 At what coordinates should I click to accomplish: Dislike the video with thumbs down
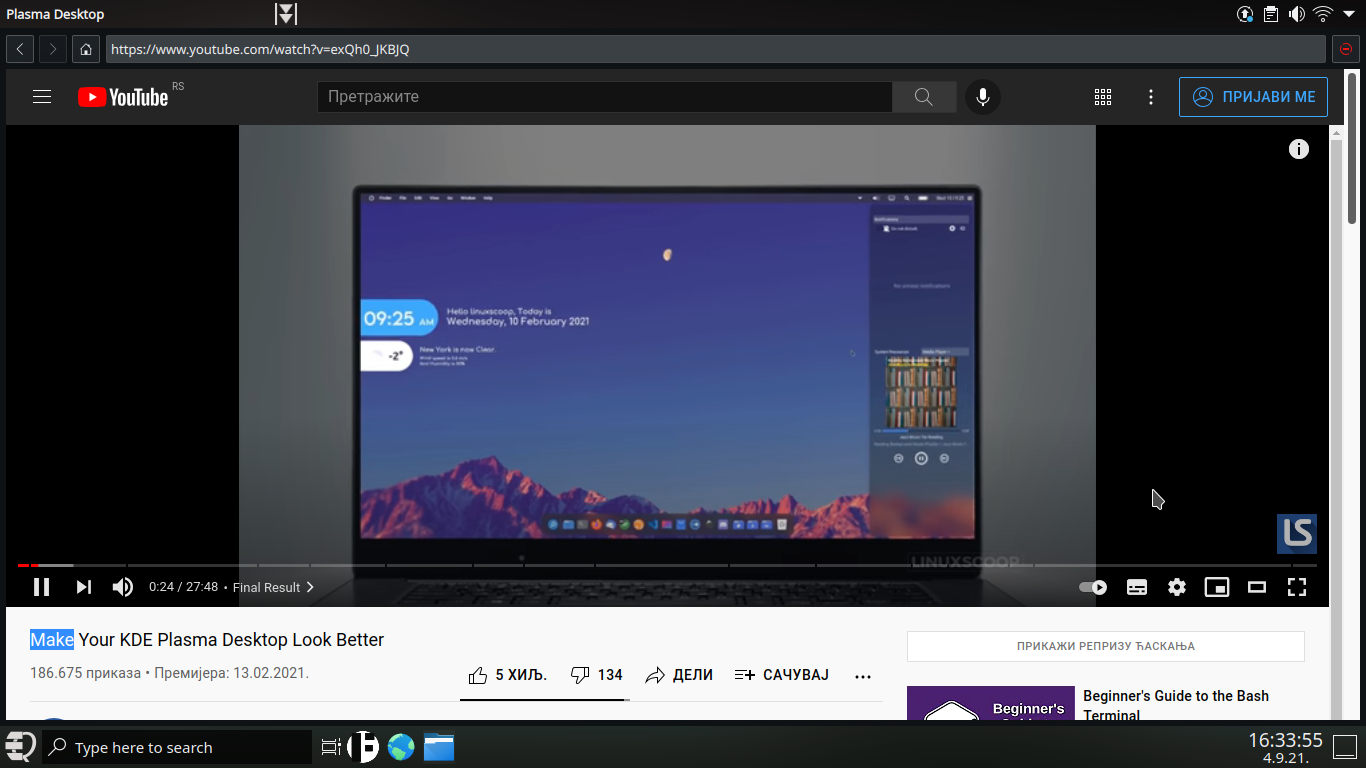[x=597, y=675]
